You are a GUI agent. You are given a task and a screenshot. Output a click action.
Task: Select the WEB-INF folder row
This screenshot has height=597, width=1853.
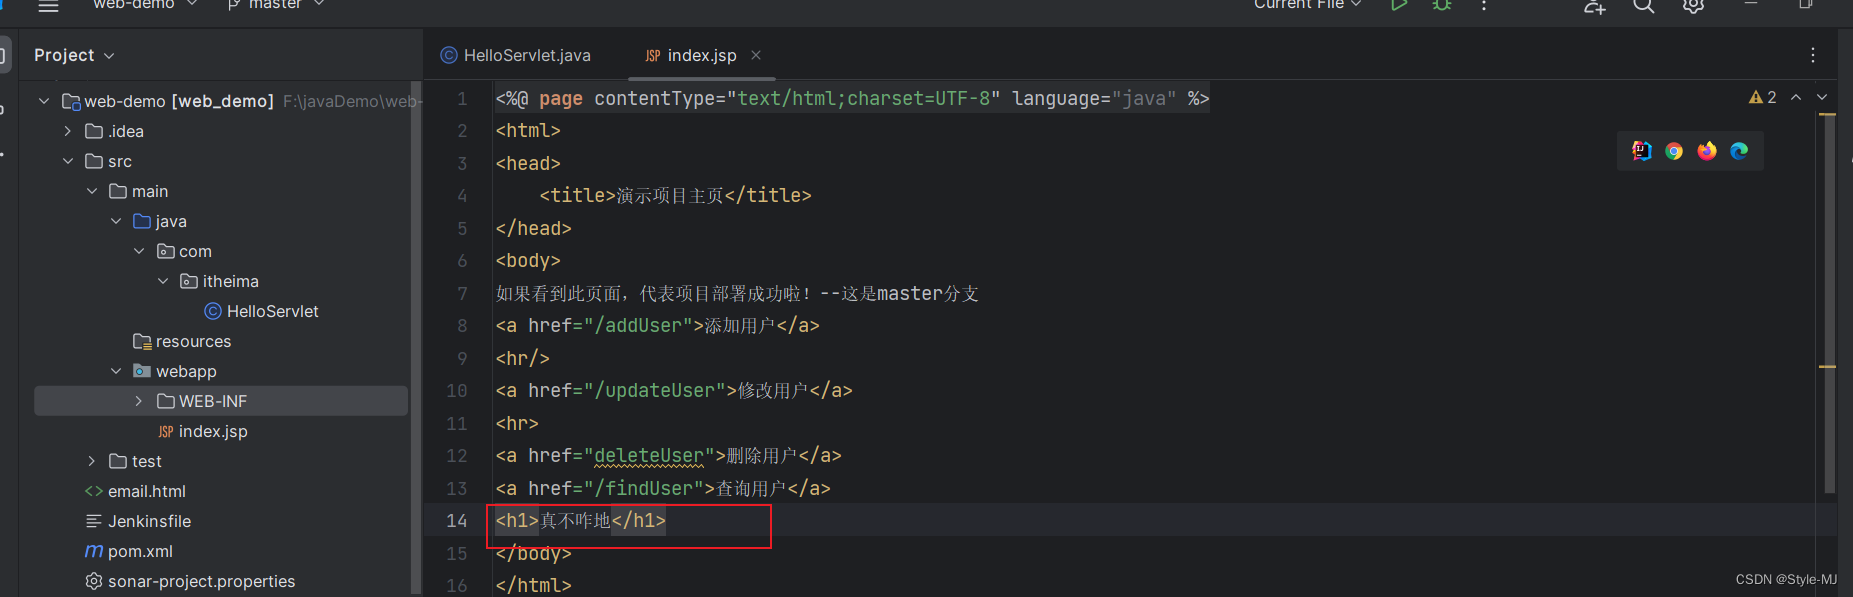(x=221, y=401)
